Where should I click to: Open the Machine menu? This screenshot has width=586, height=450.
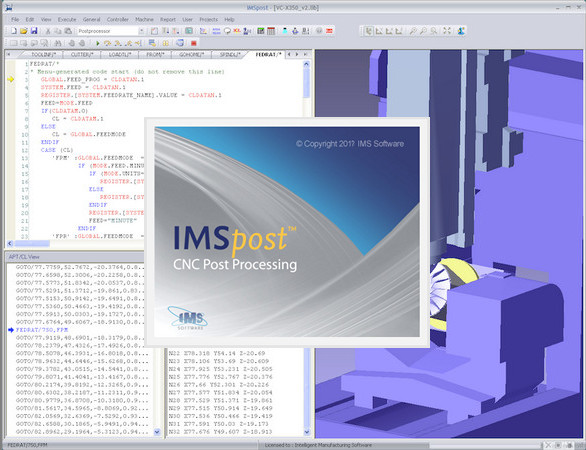(144, 19)
